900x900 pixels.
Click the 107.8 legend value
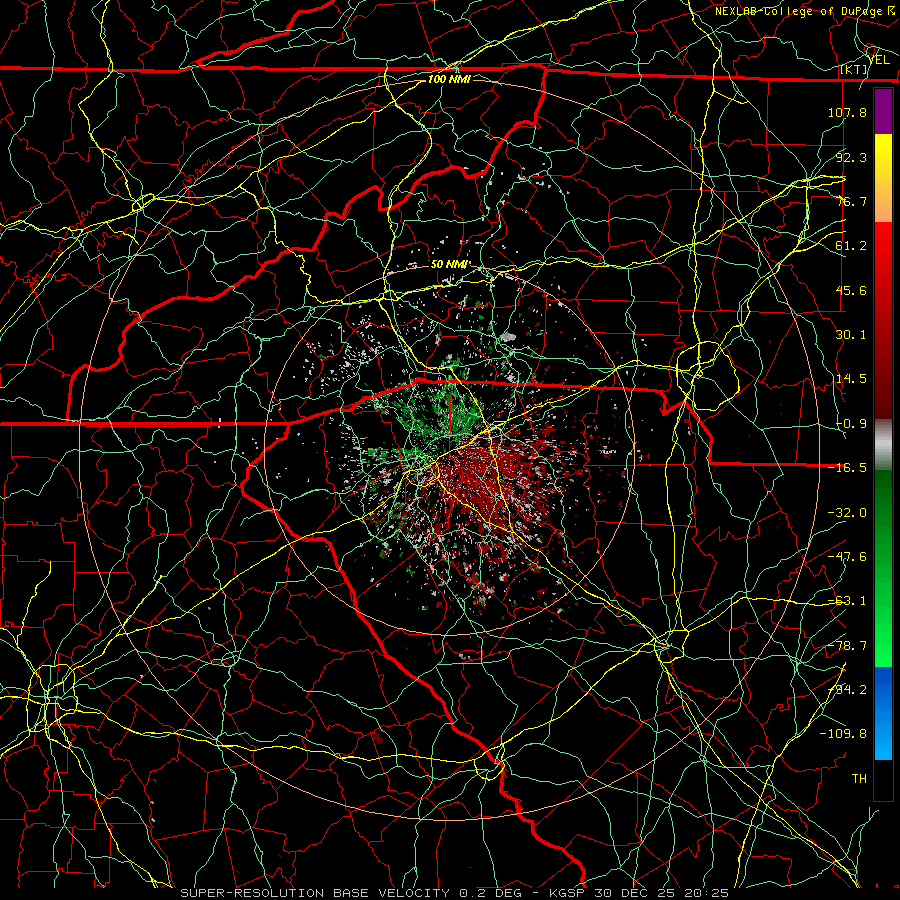(x=847, y=112)
